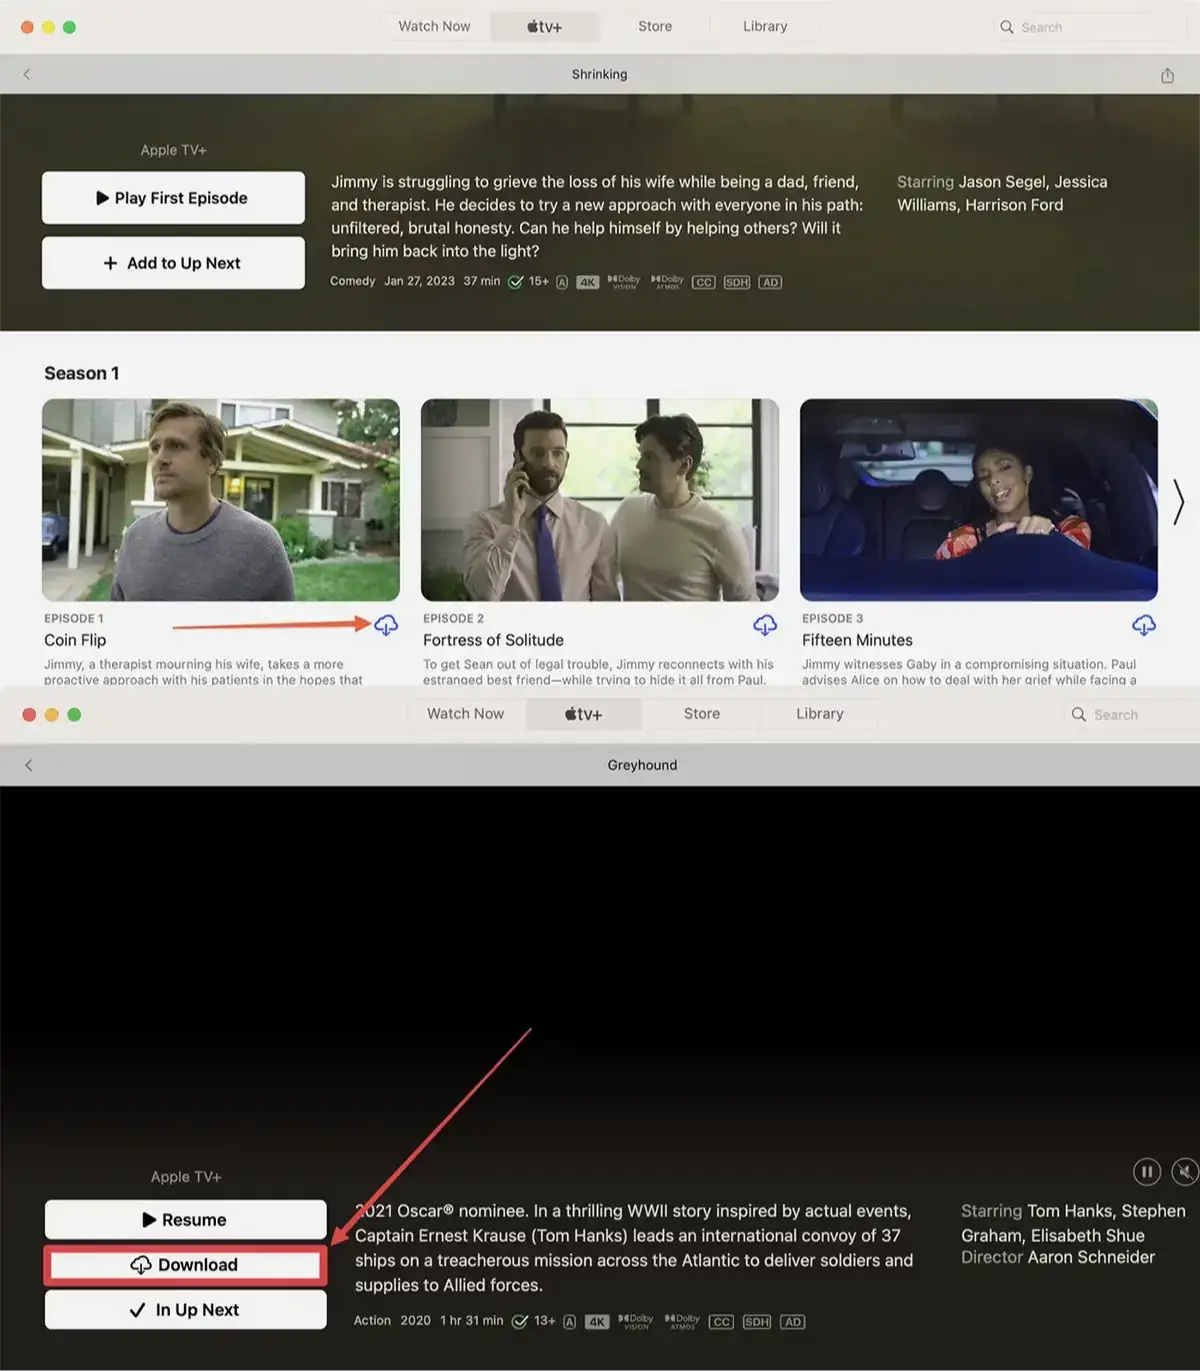Go back from the Greyhound page
Viewport: 1200px width, 1371px height.
tap(28, 765)
